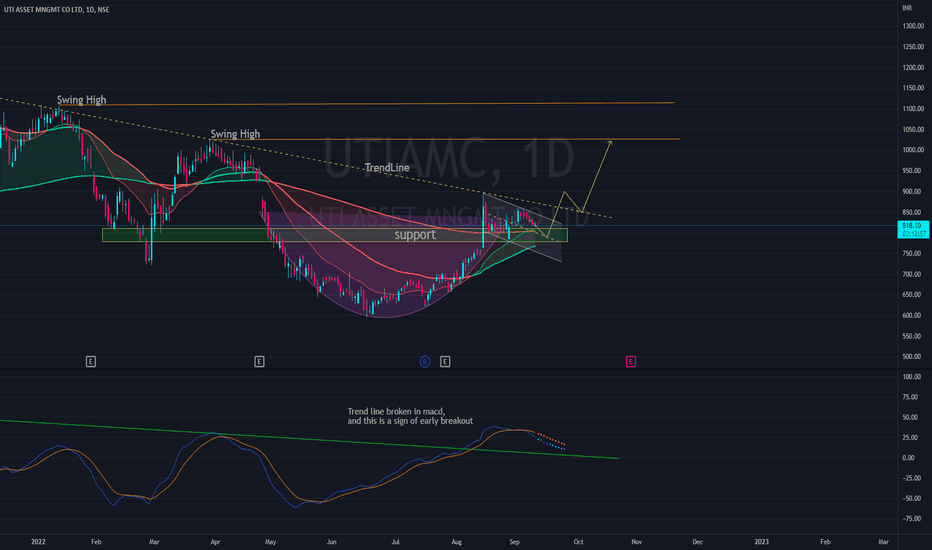The height and width of the screenshot is (550, 932).
Task: Click the 1000.00 price axis label
Action: point(913,150)
